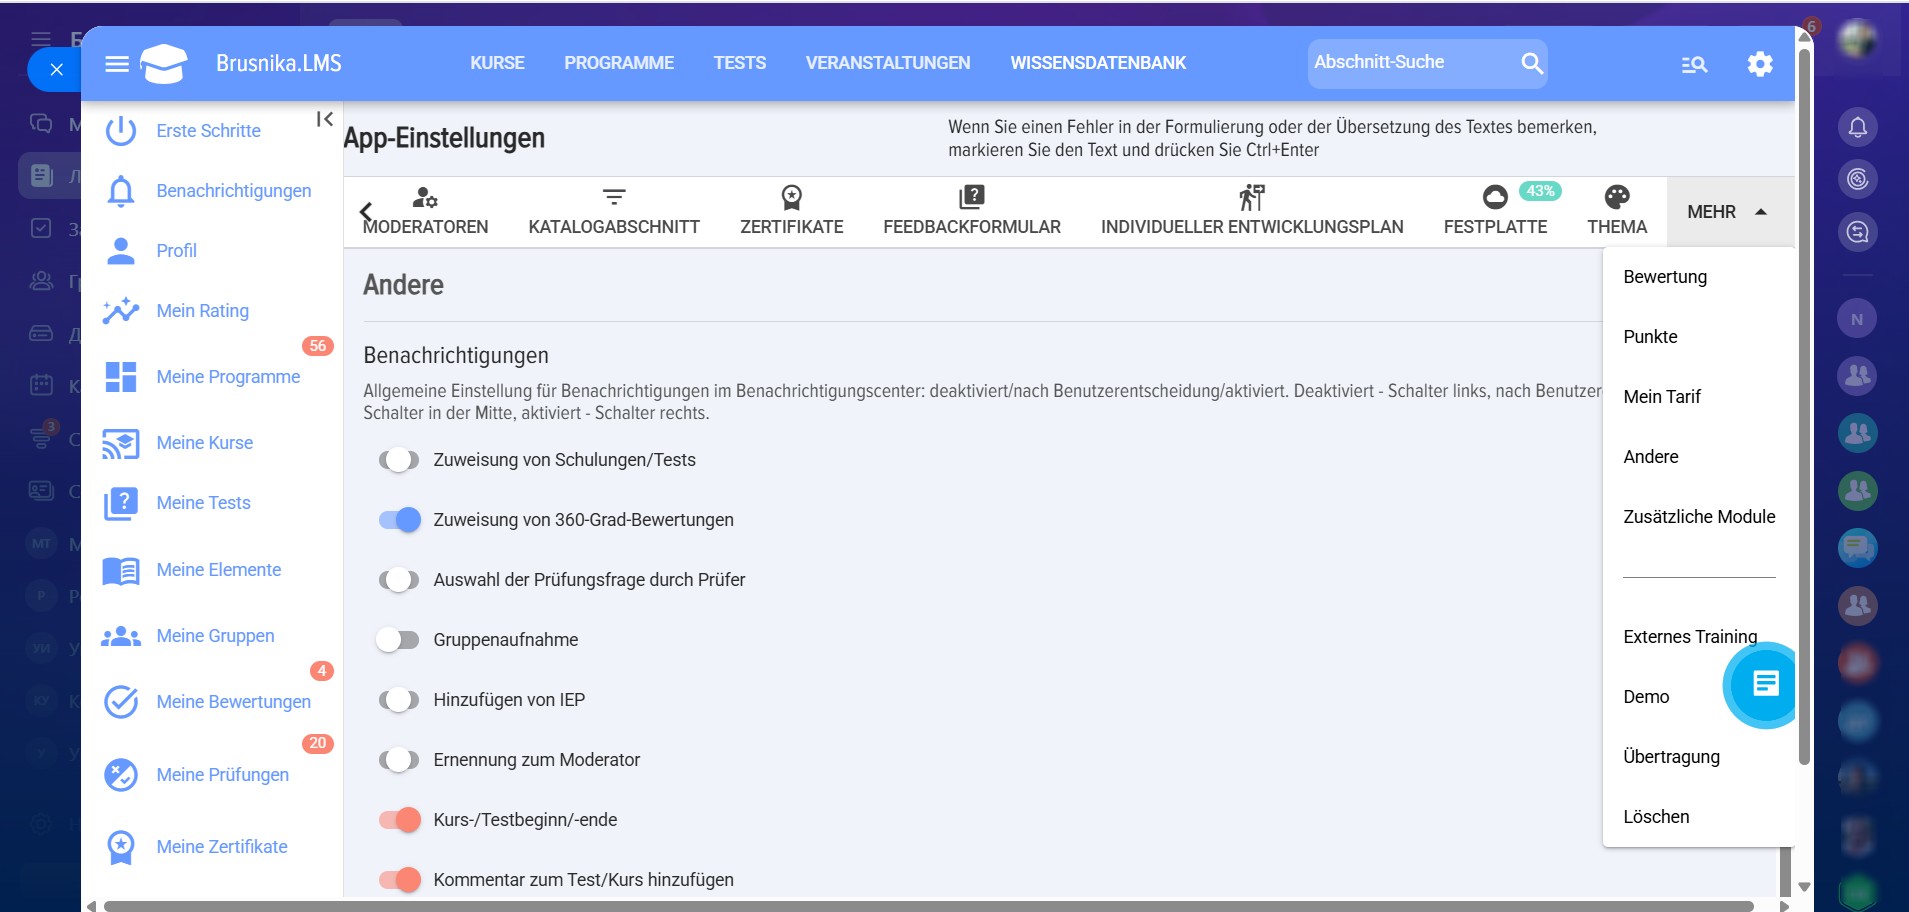Collapse the MEHR dropdown menu
This screenshot has width=1909, height=912.
(x=1727, y=212)
